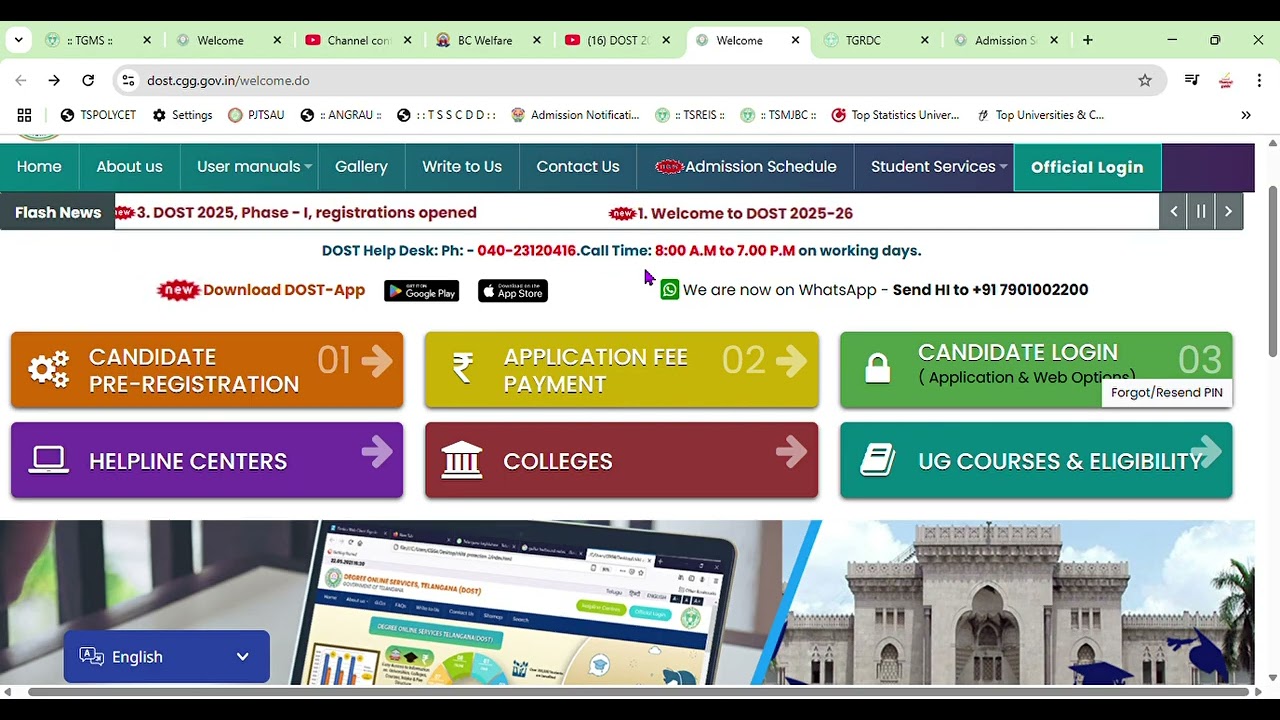1280x720 pixels.
Task: Open the Top Statistics Universities bookmark
Action: (x=895, y=115)
